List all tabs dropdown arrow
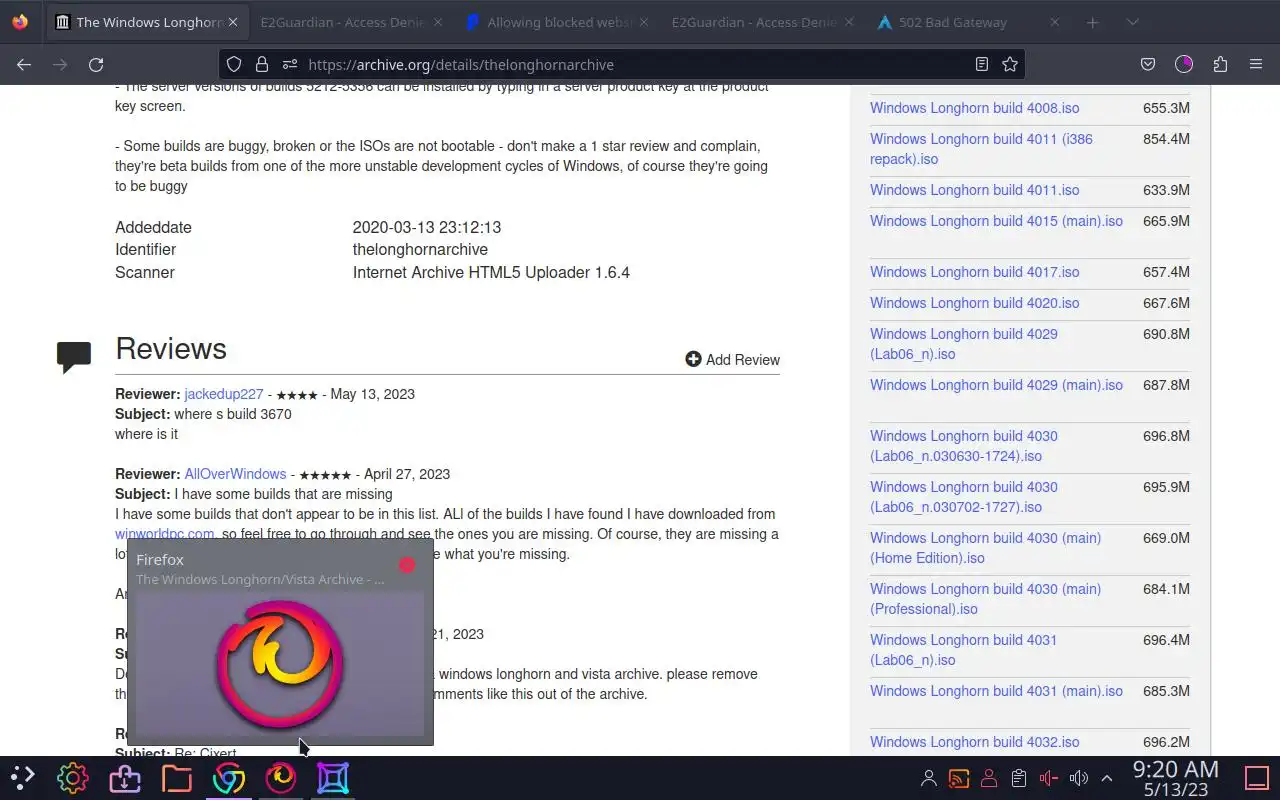This screenshot has width=1280, height=800. (x=1133, y=22)
